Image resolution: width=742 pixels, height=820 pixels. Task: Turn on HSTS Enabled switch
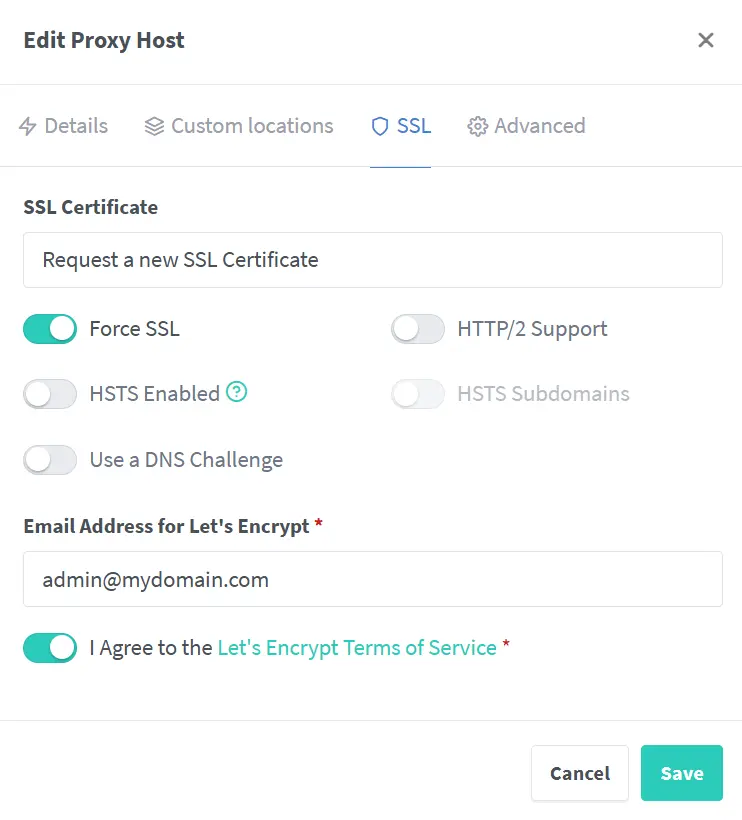tap(50, 394)
